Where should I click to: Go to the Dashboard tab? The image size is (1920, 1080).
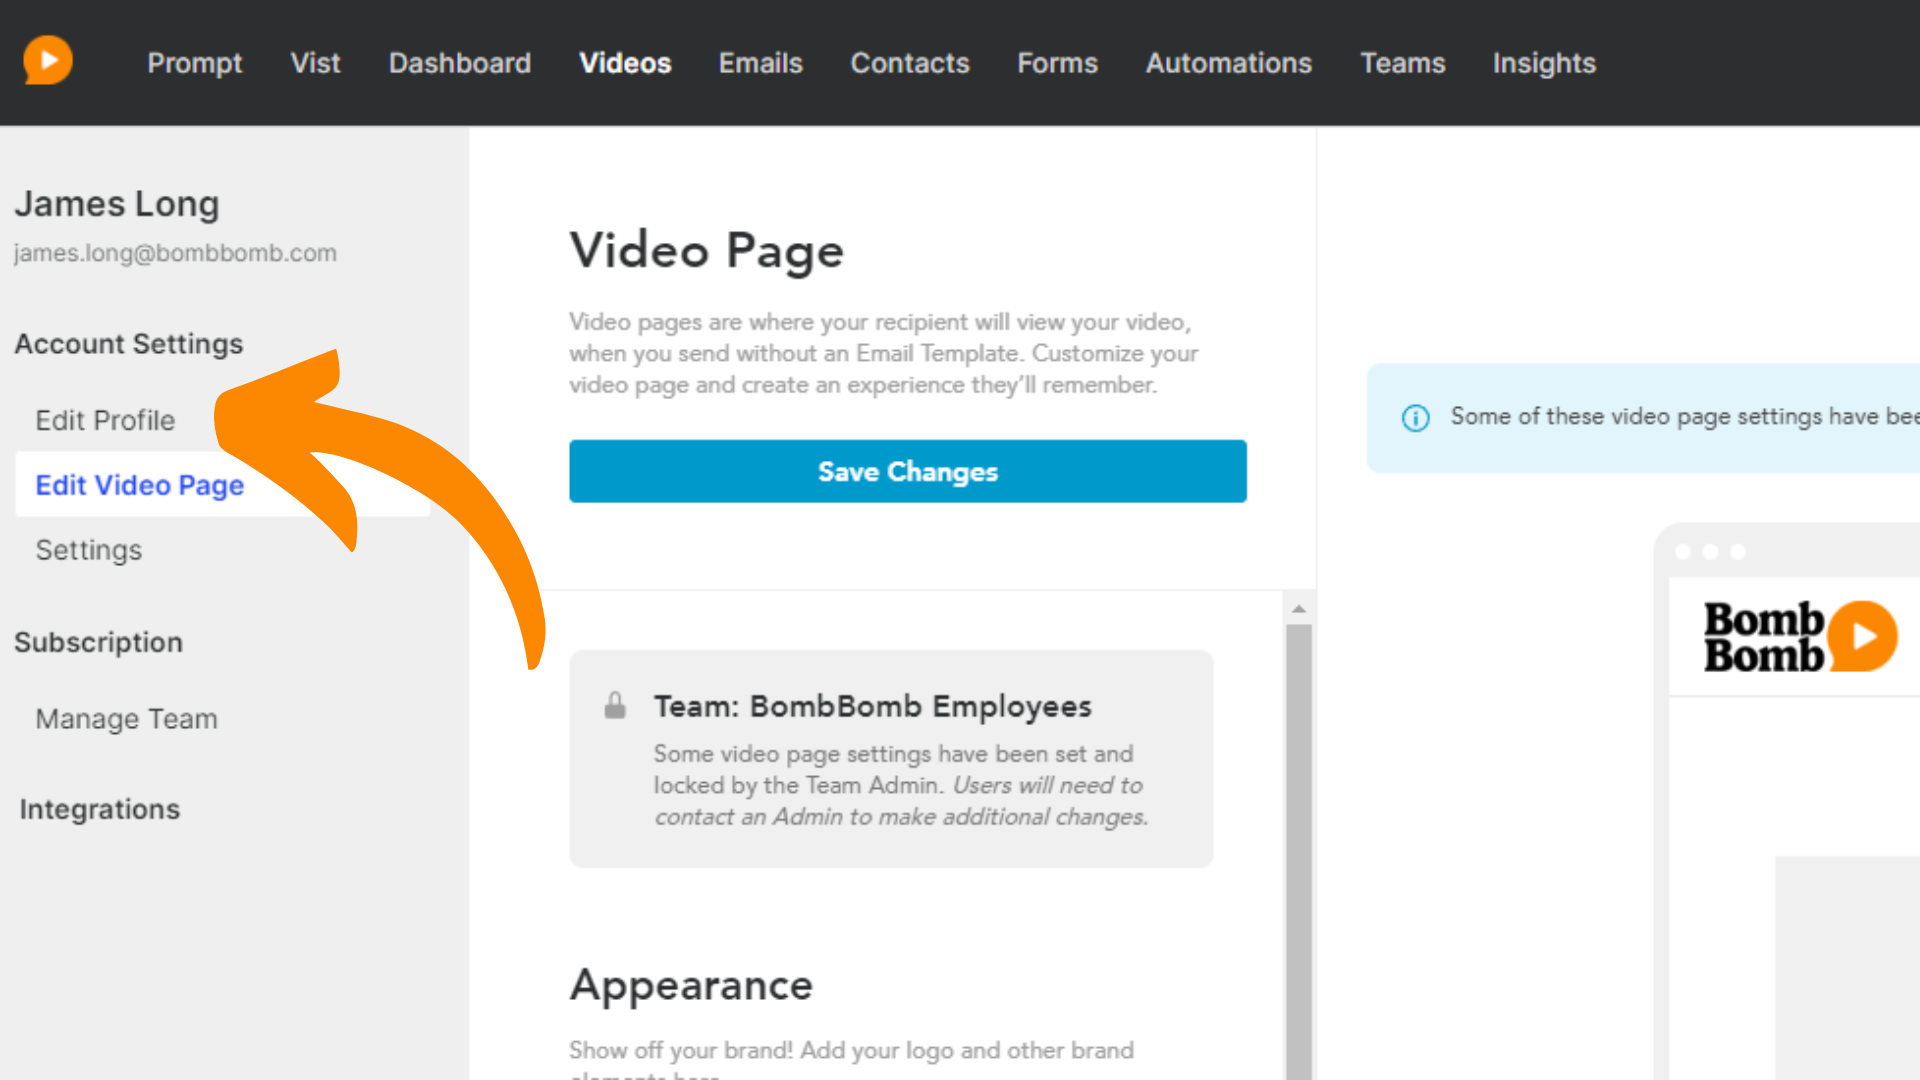460,63
